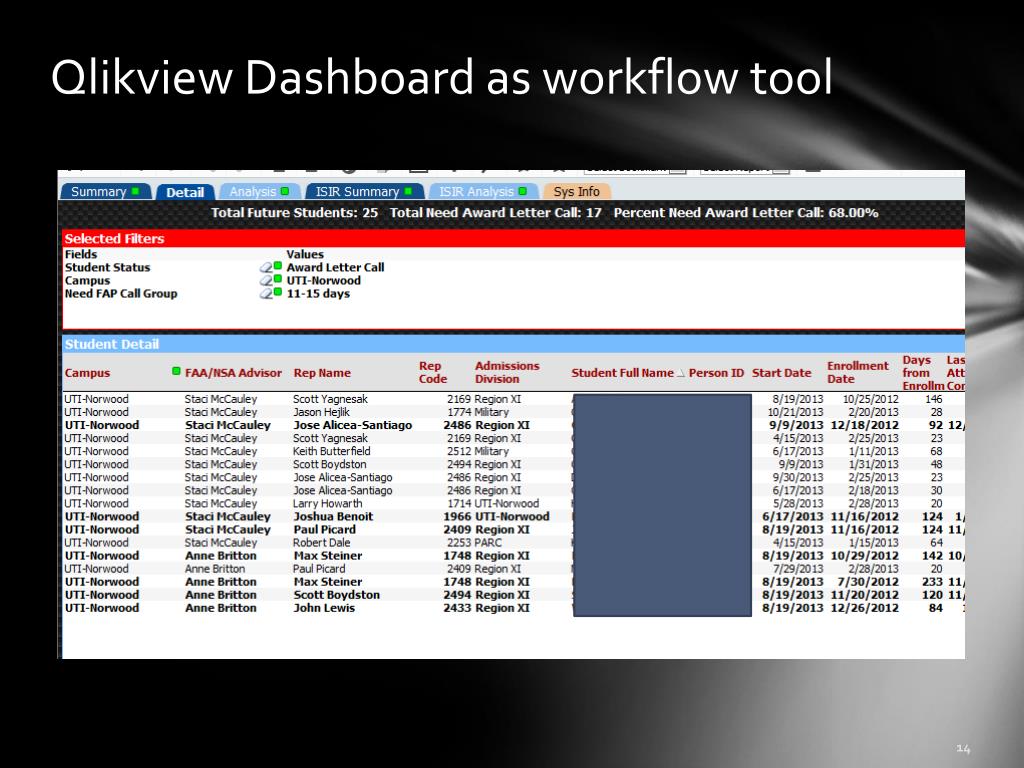Select '11-15 days' filter value
1024x768 pixels.
pyautogui.click(x=318, y=294)
